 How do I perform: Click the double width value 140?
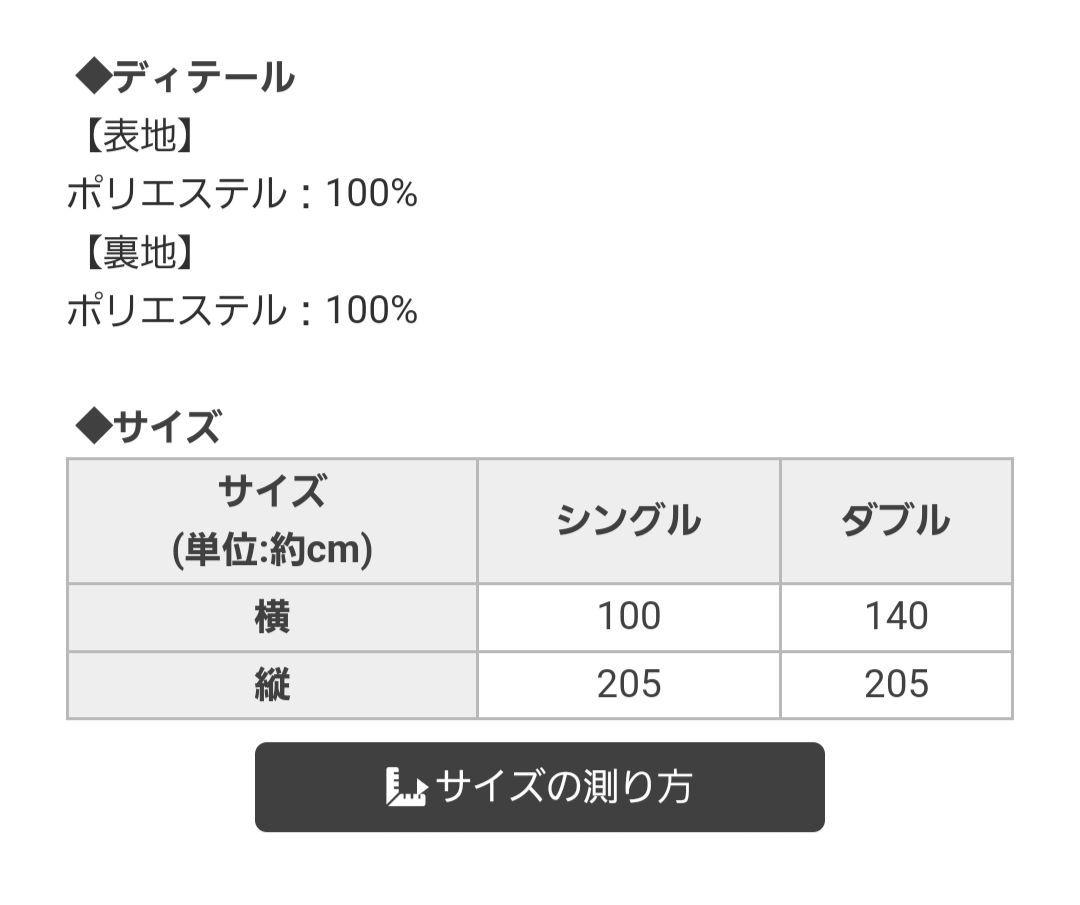point(896,616)
